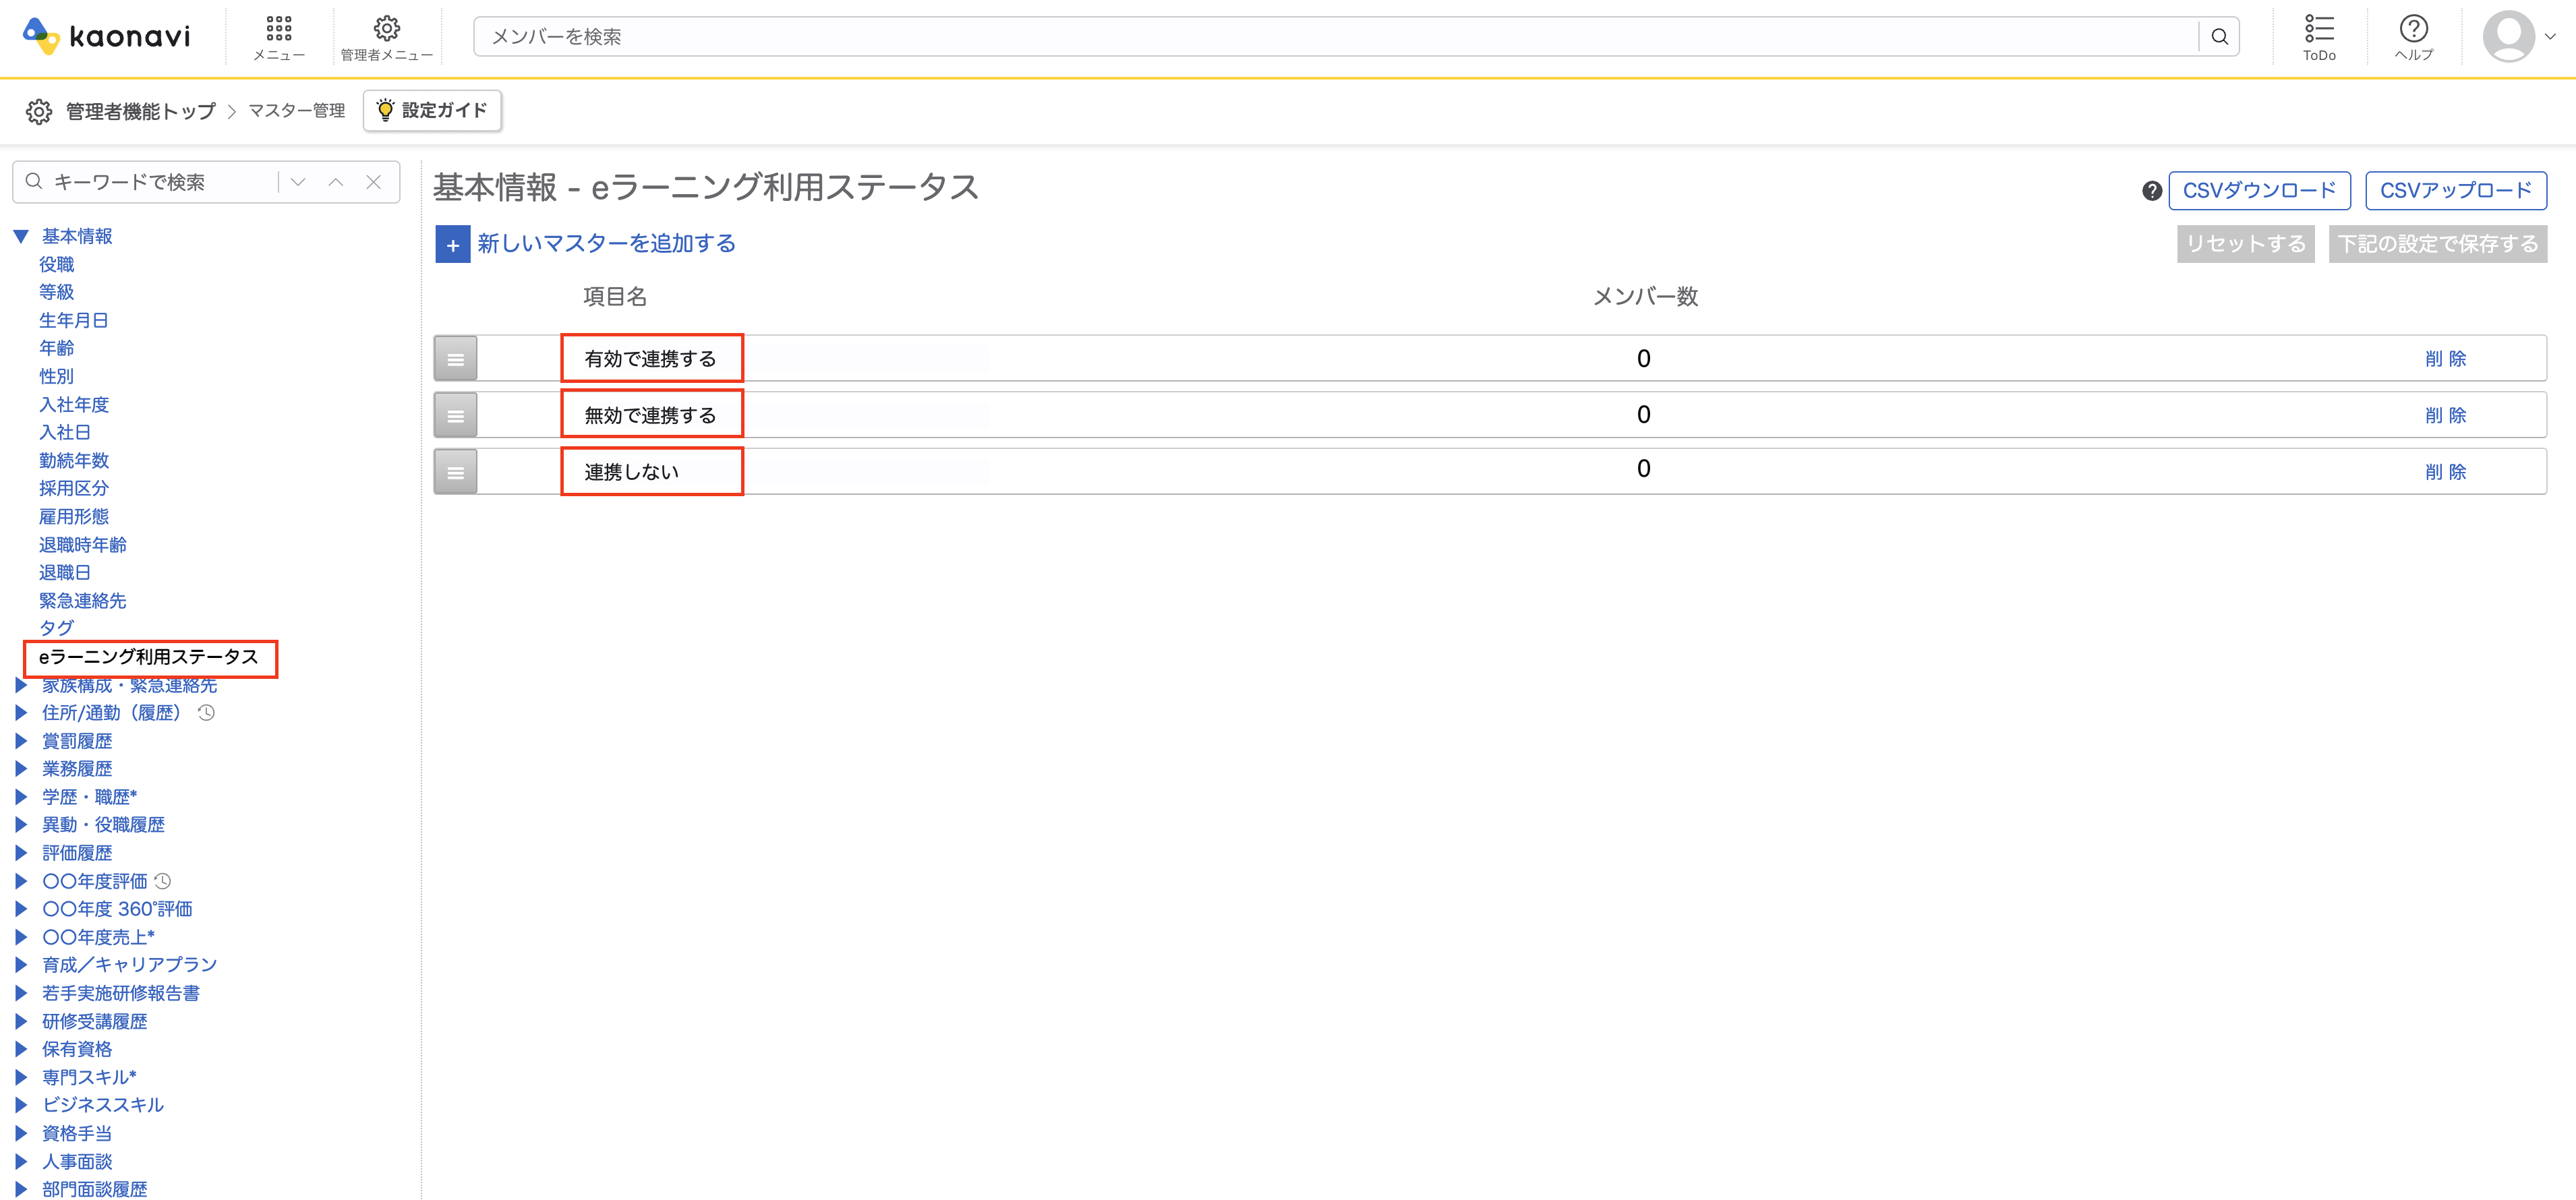Screen dimensions: 2576x1200
Task: Click the メンバーを検索 input field
Action: pos(1335,37)
